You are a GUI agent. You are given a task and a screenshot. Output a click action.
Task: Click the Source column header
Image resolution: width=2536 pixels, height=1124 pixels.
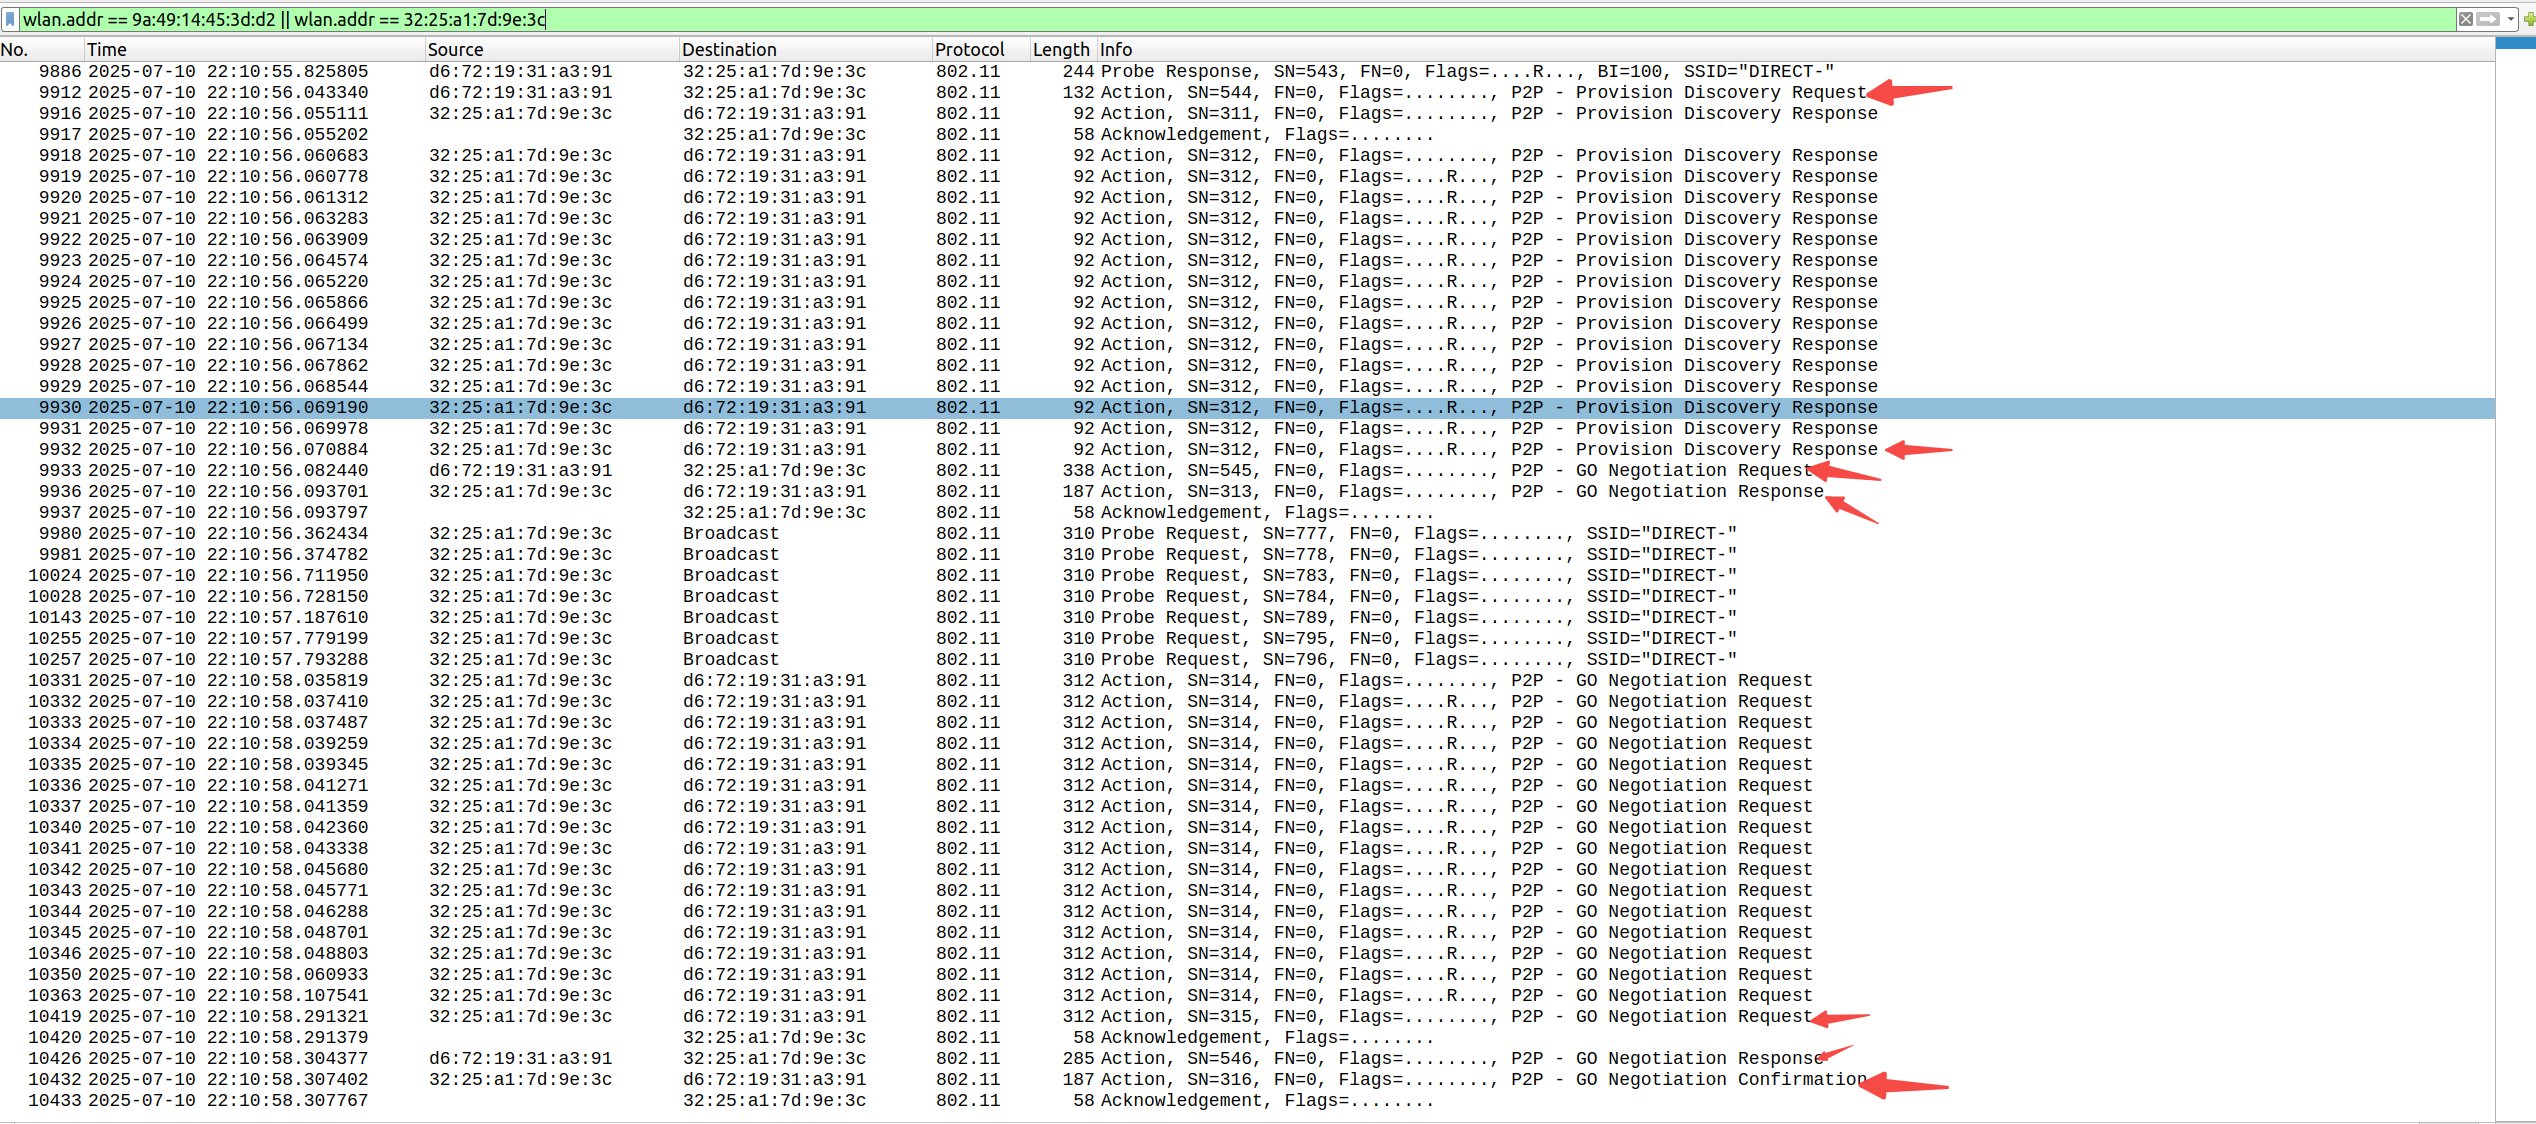coord(455,49)
